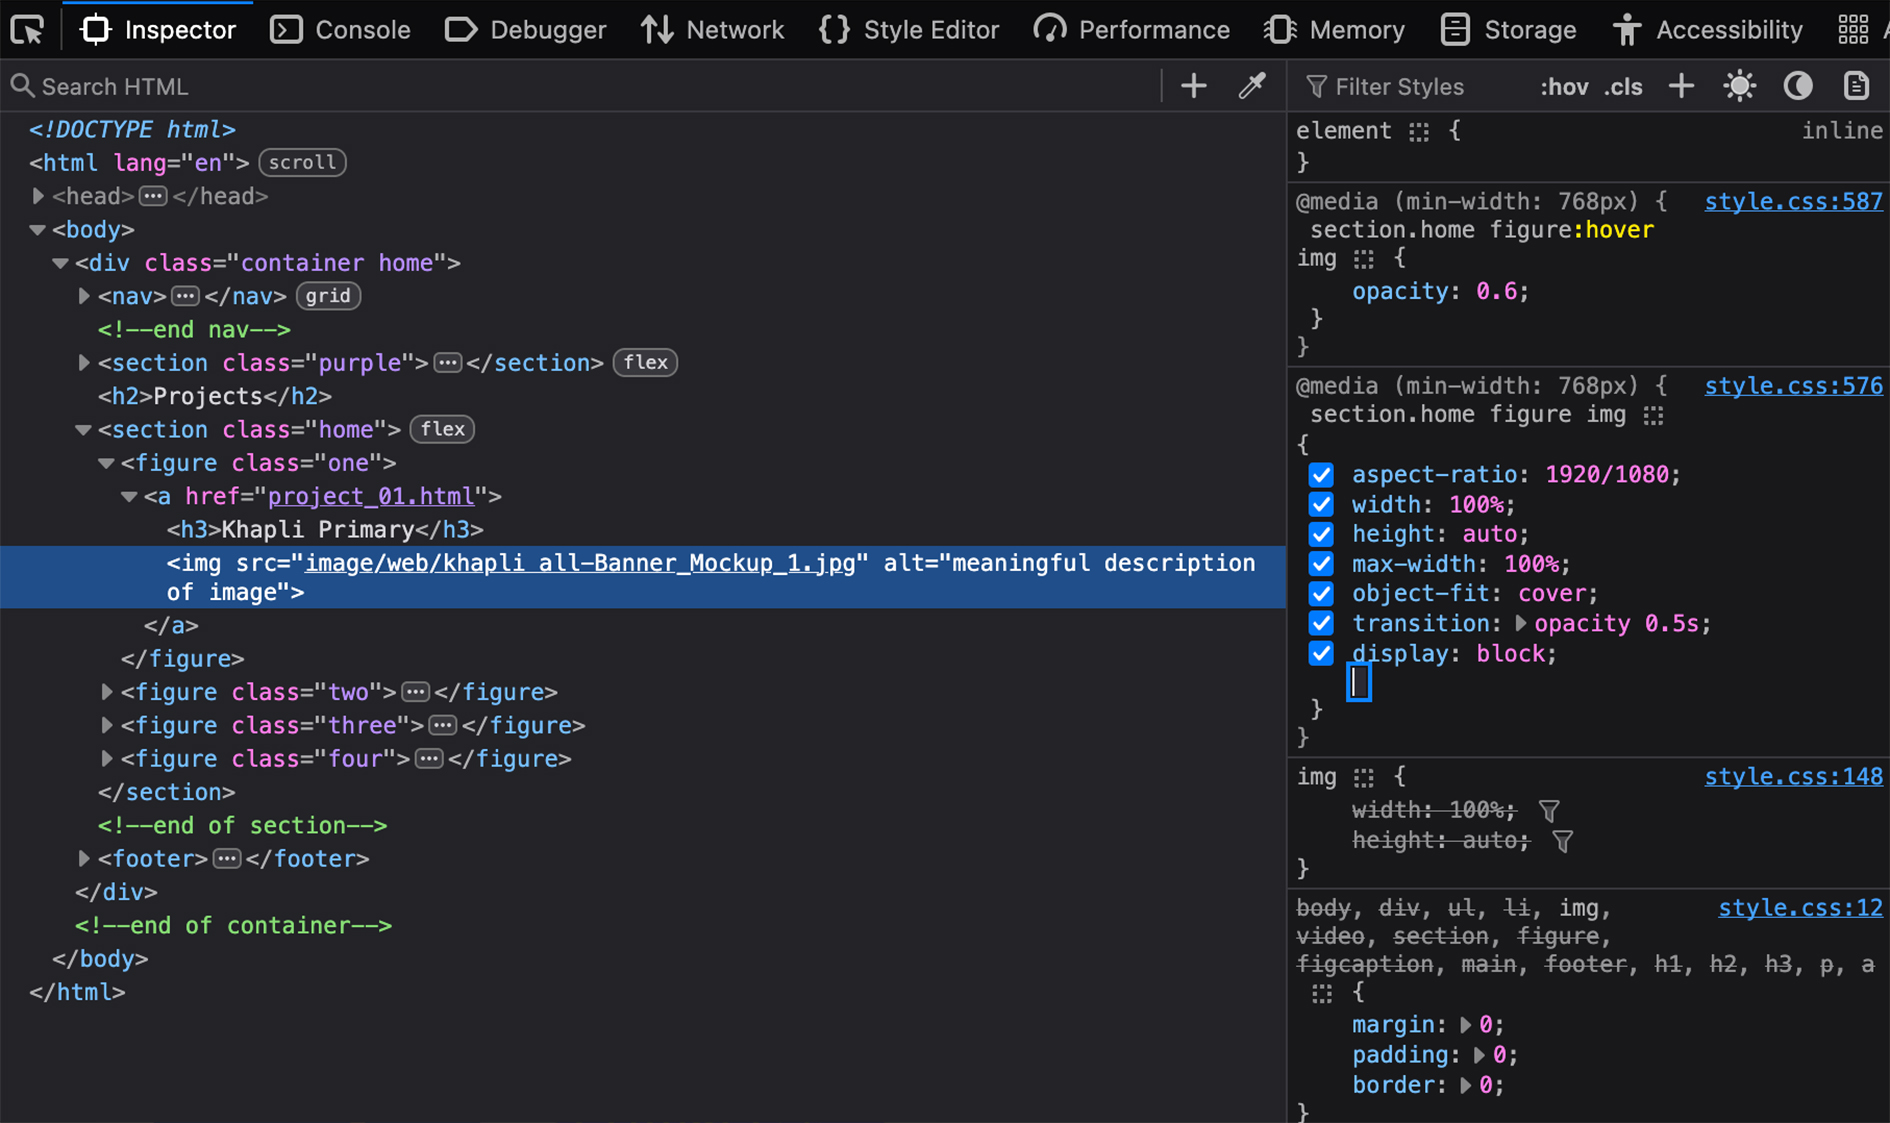Screen dimensions: 1890x1123
Task: Expand collapsed nav element ellipsis
Action: tap(185, 297)
